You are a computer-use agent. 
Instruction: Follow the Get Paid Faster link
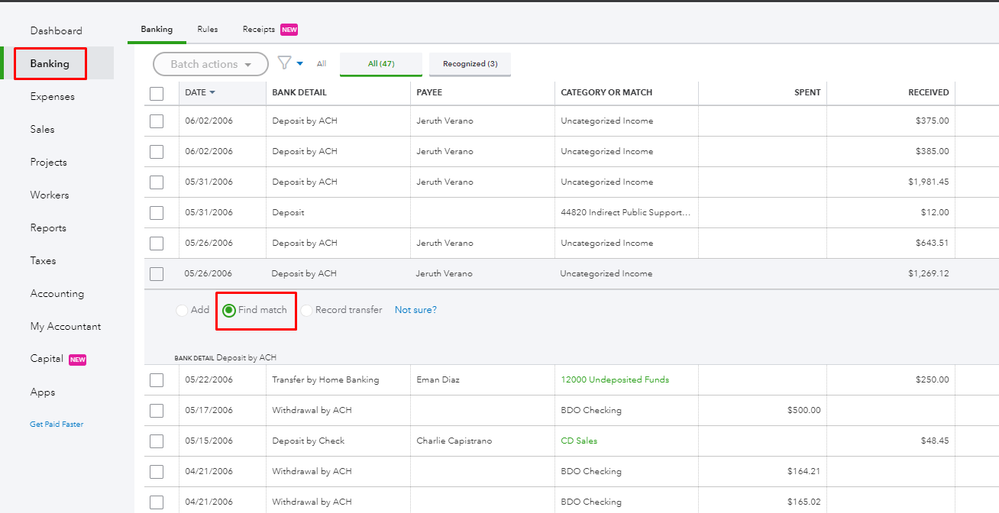tap(56, 424)
